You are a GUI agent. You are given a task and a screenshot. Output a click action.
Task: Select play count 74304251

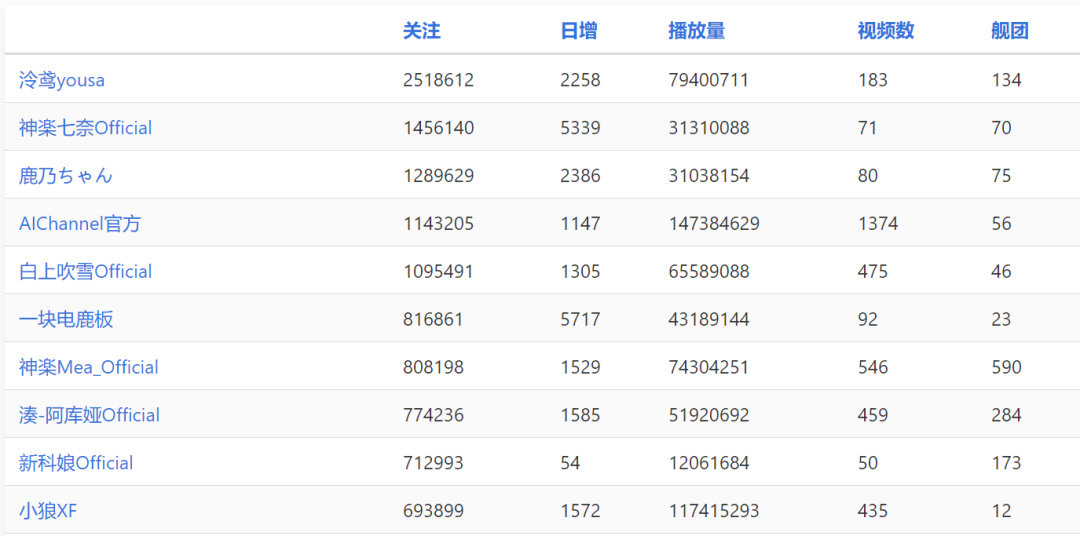[709, 367]
